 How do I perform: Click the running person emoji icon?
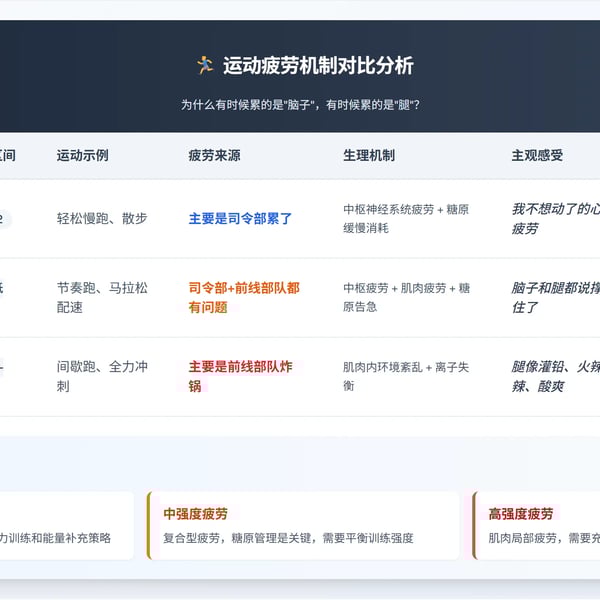point(205,65)
